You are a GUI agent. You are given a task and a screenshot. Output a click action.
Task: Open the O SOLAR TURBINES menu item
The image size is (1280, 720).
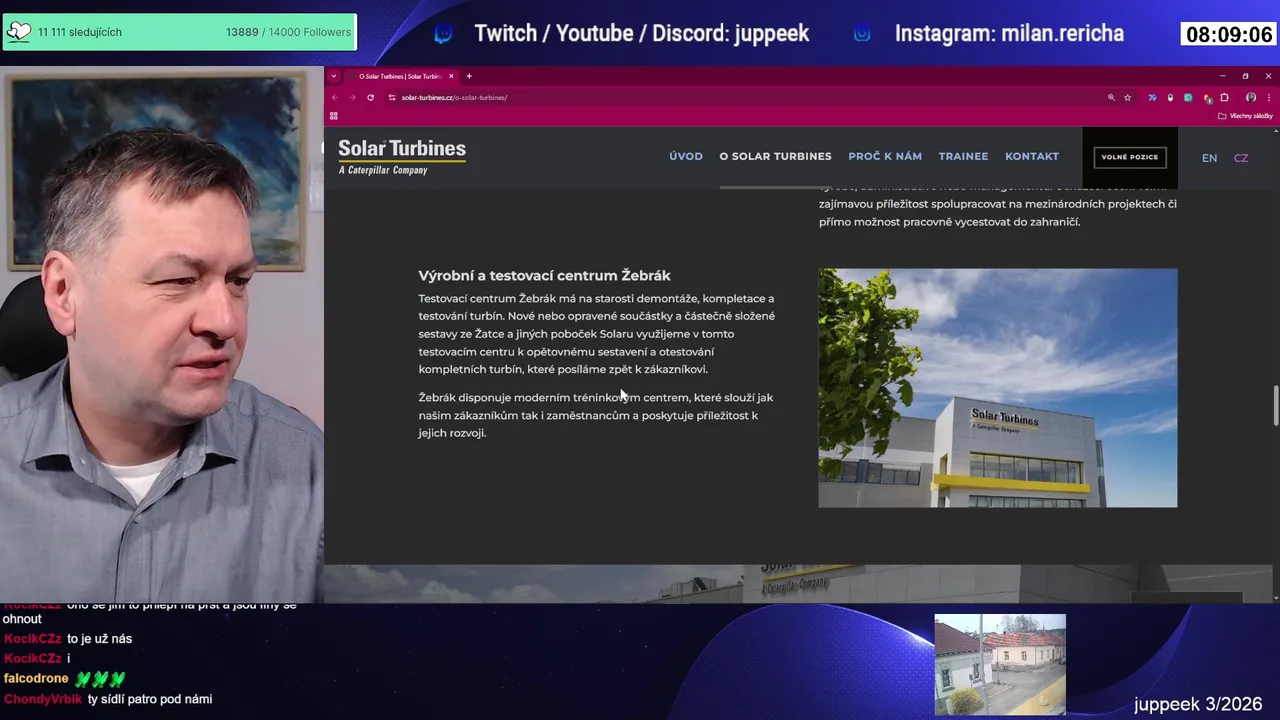(775, 157)
